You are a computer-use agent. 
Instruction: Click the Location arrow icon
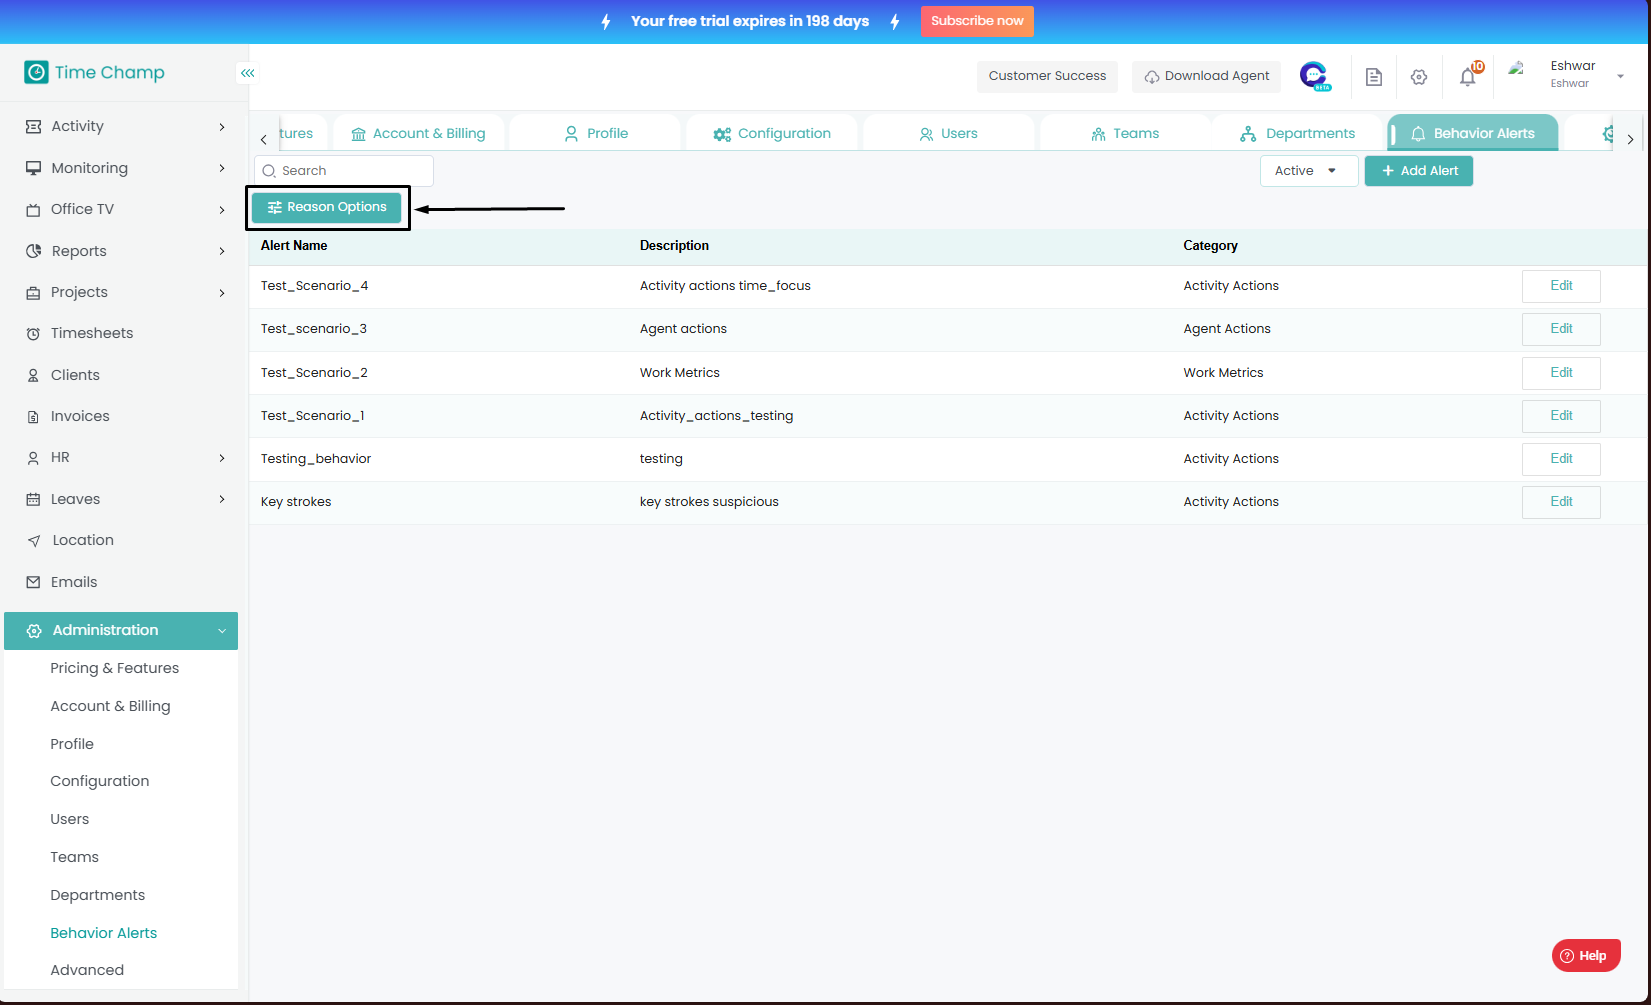[33, 540]
